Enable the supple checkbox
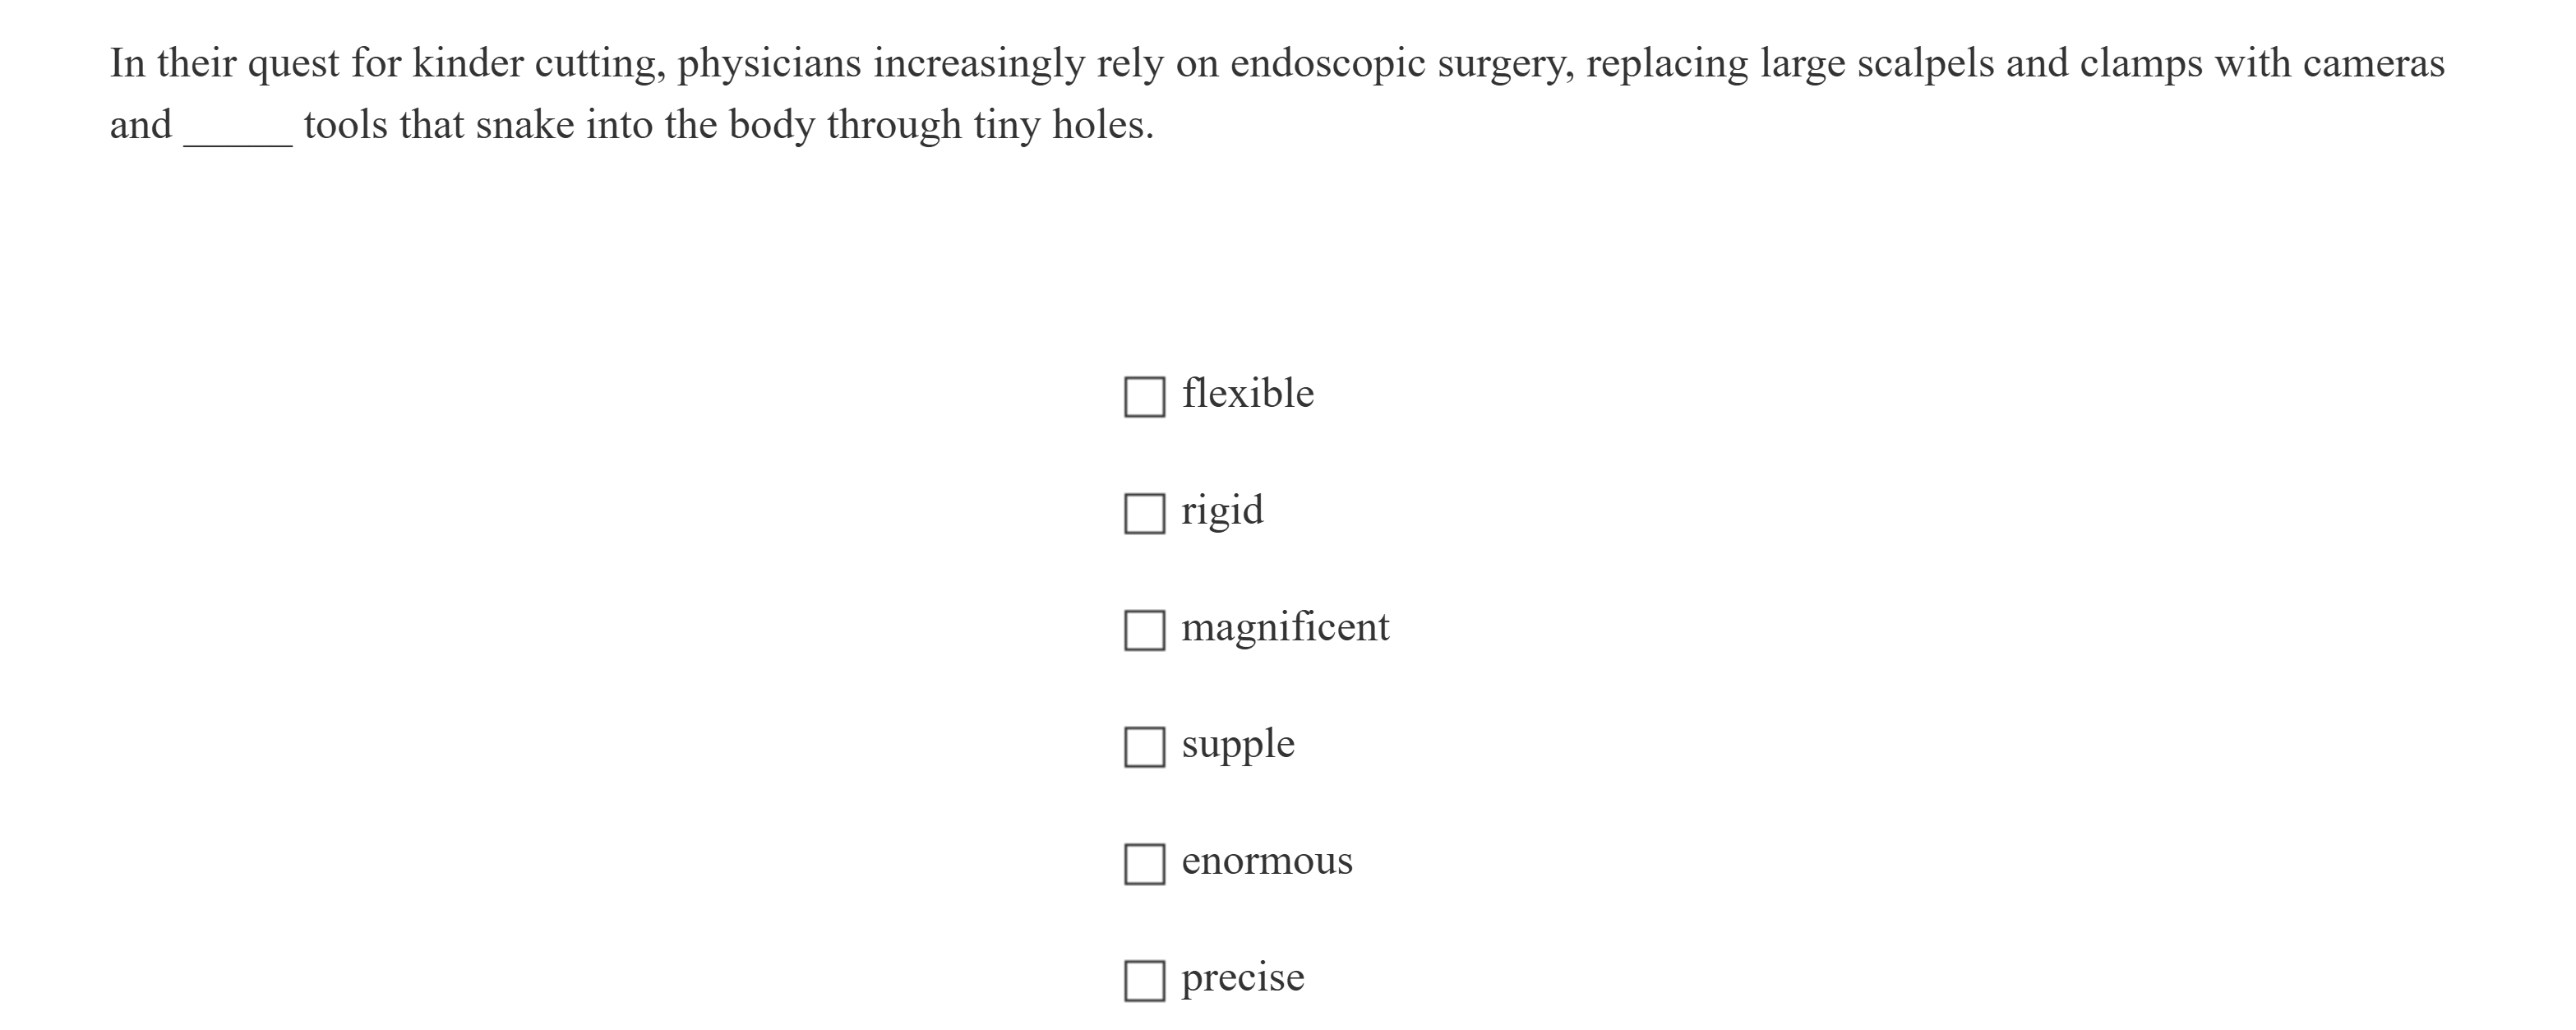This screenshot has width=2576, height=1030. coord(1144,747)
